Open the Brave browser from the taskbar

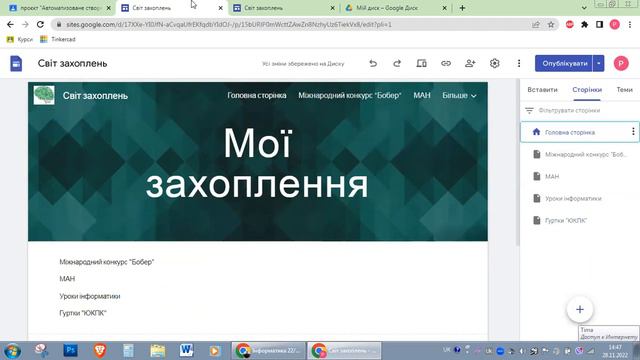[x=100, y=350]
